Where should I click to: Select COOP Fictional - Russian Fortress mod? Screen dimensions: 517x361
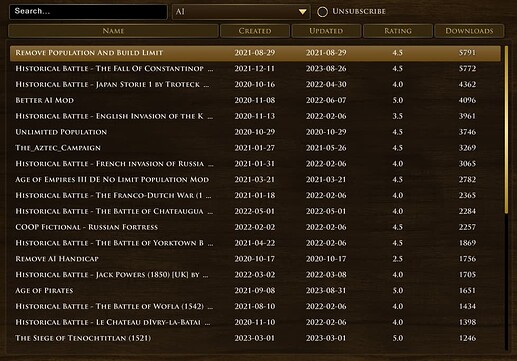click(255, 227)
